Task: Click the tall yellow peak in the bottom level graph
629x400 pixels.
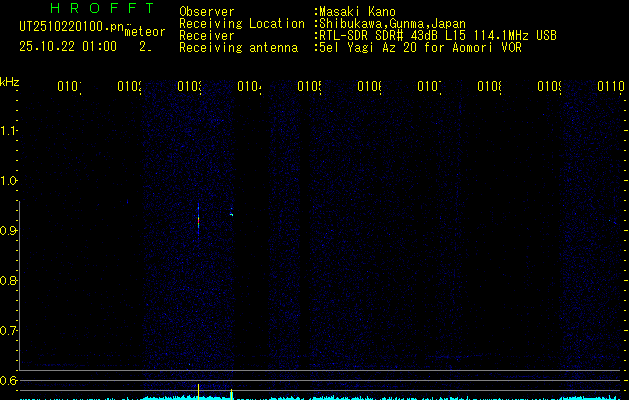Action: tap(198, 392)
